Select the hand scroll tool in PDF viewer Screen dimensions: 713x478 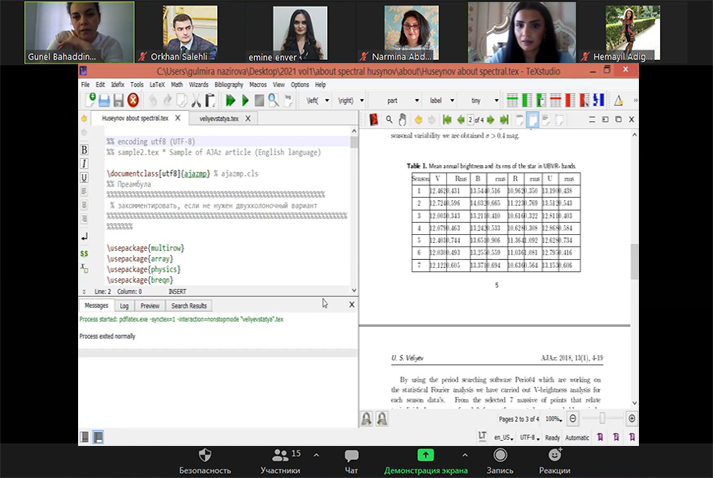coord(402,119)
